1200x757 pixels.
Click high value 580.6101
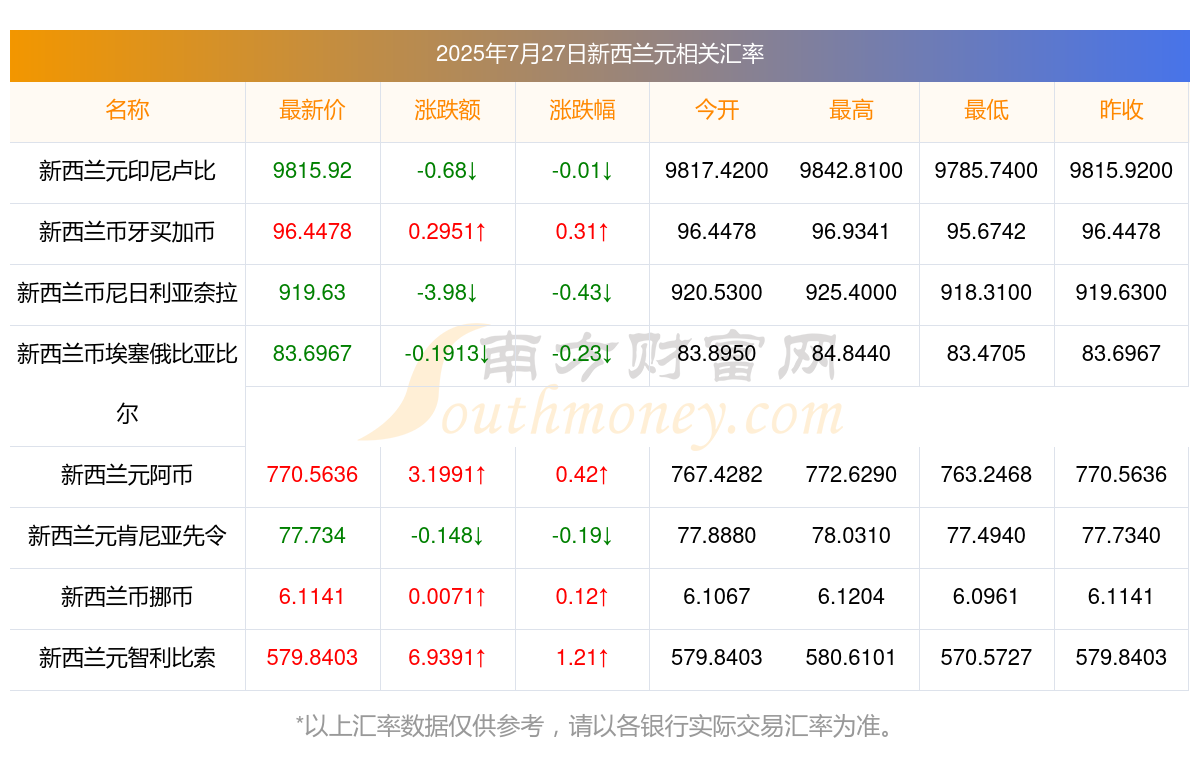[851, 658]
